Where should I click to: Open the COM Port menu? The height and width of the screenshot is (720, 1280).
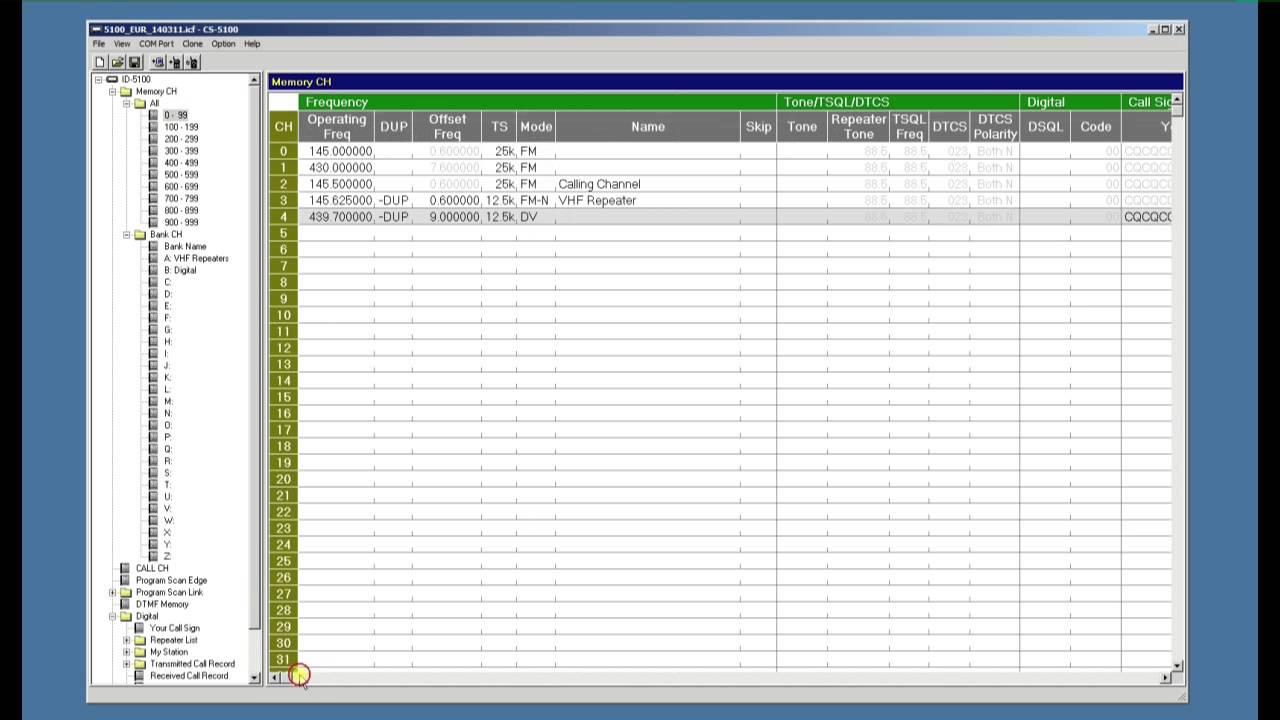156,44
